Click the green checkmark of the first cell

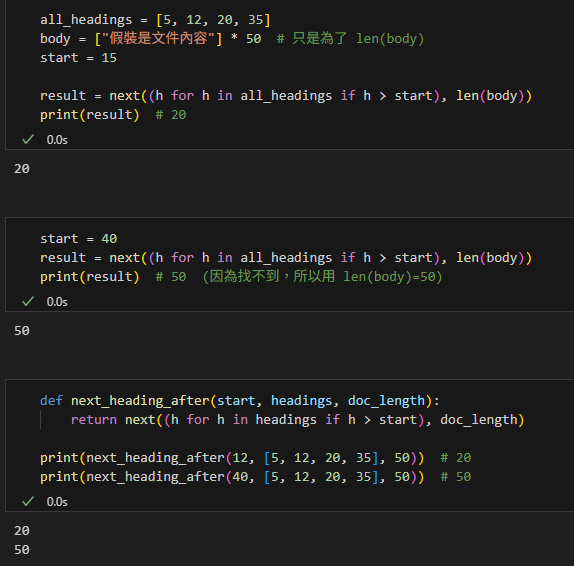28,139
